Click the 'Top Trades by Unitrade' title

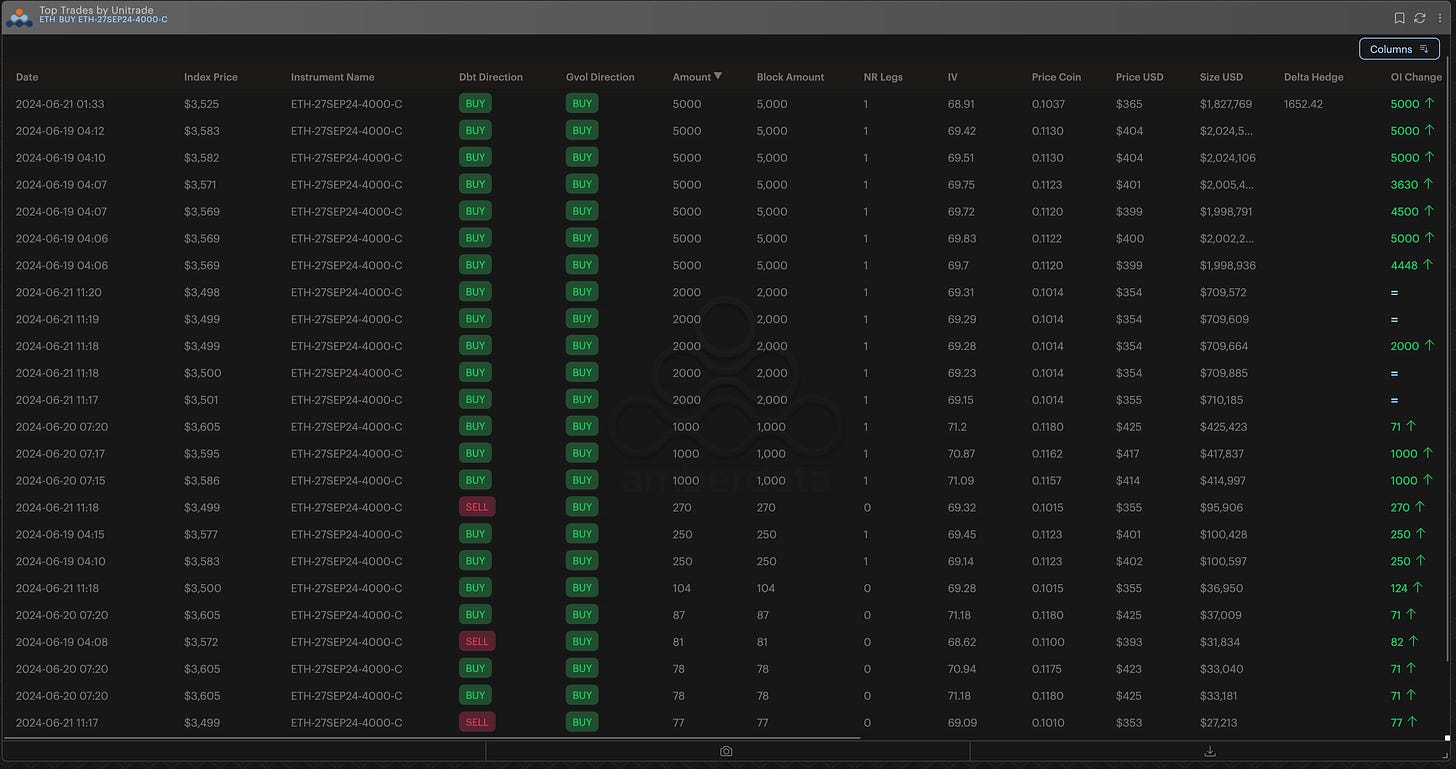(96, 10)
